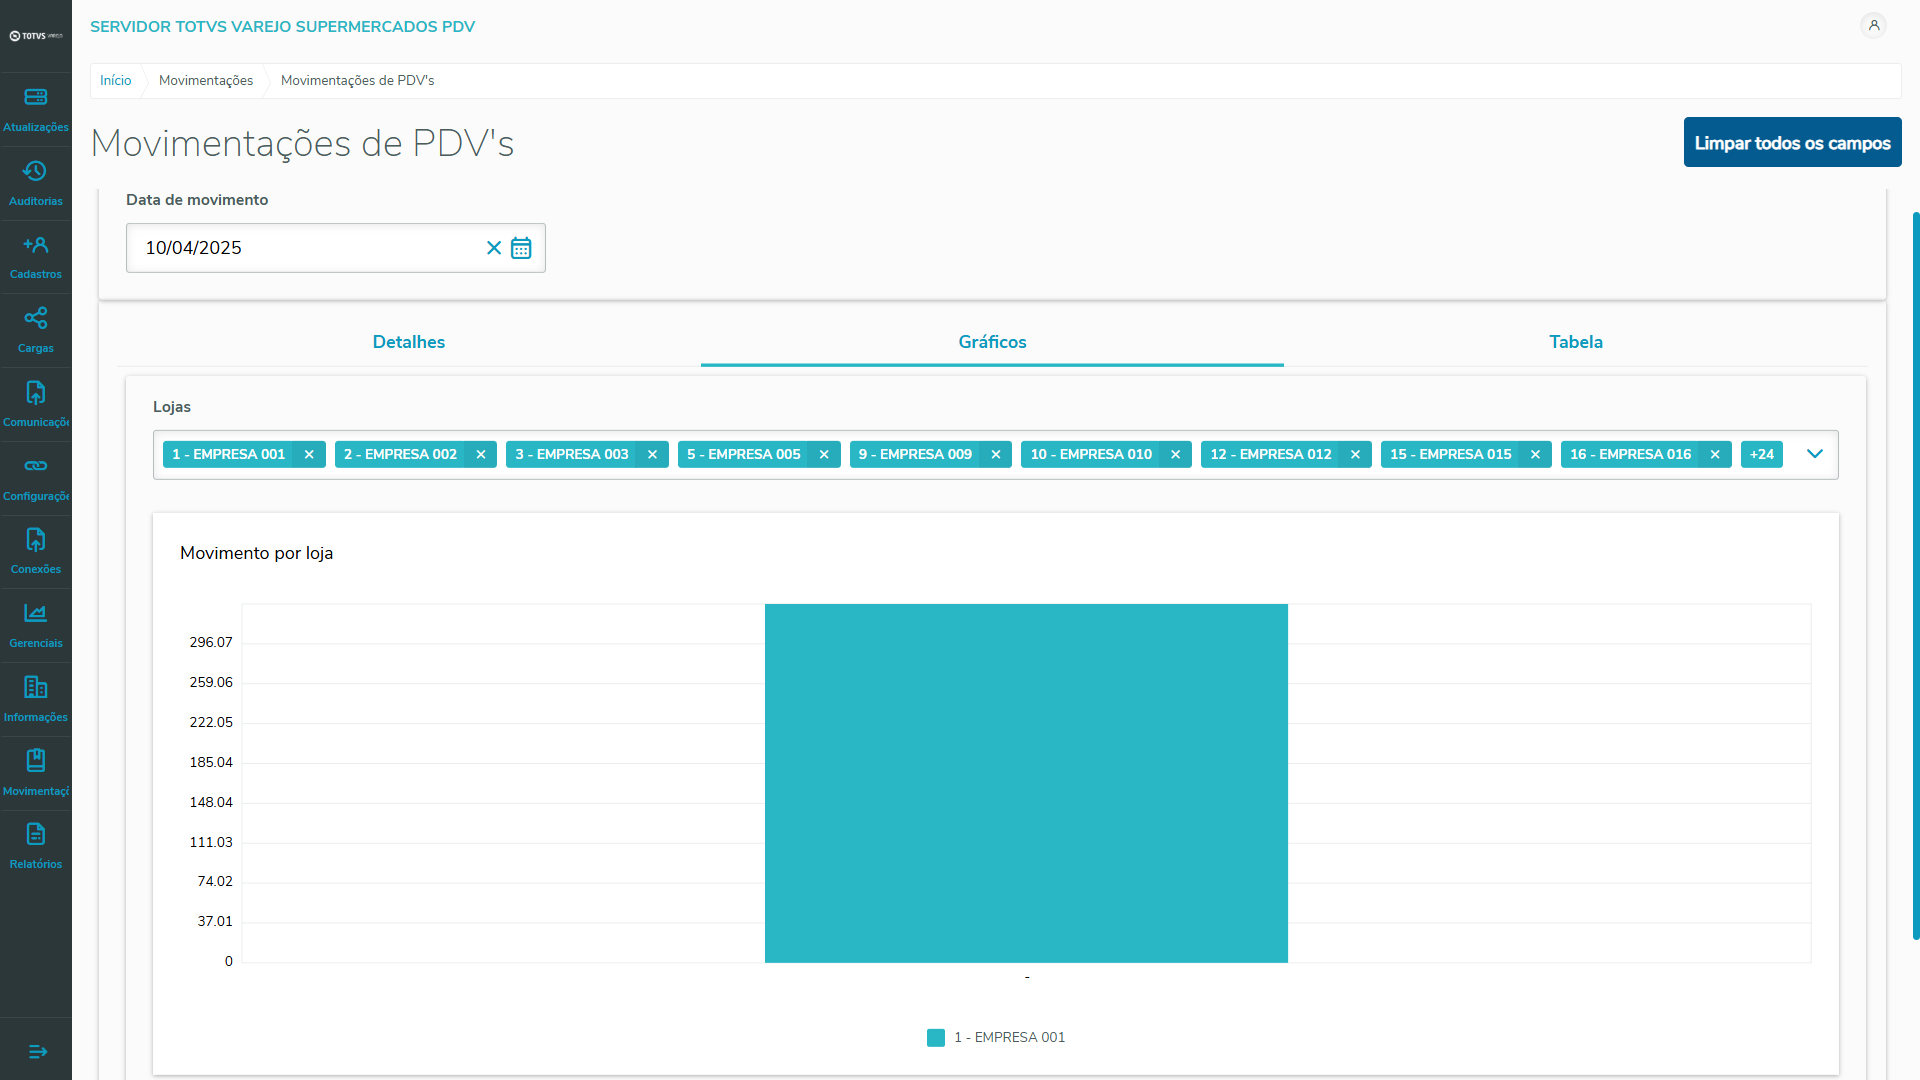Show the +24 hidden stores tag
Image resolution: width=1920 pixels, height=1080 pixels.
1761,455
